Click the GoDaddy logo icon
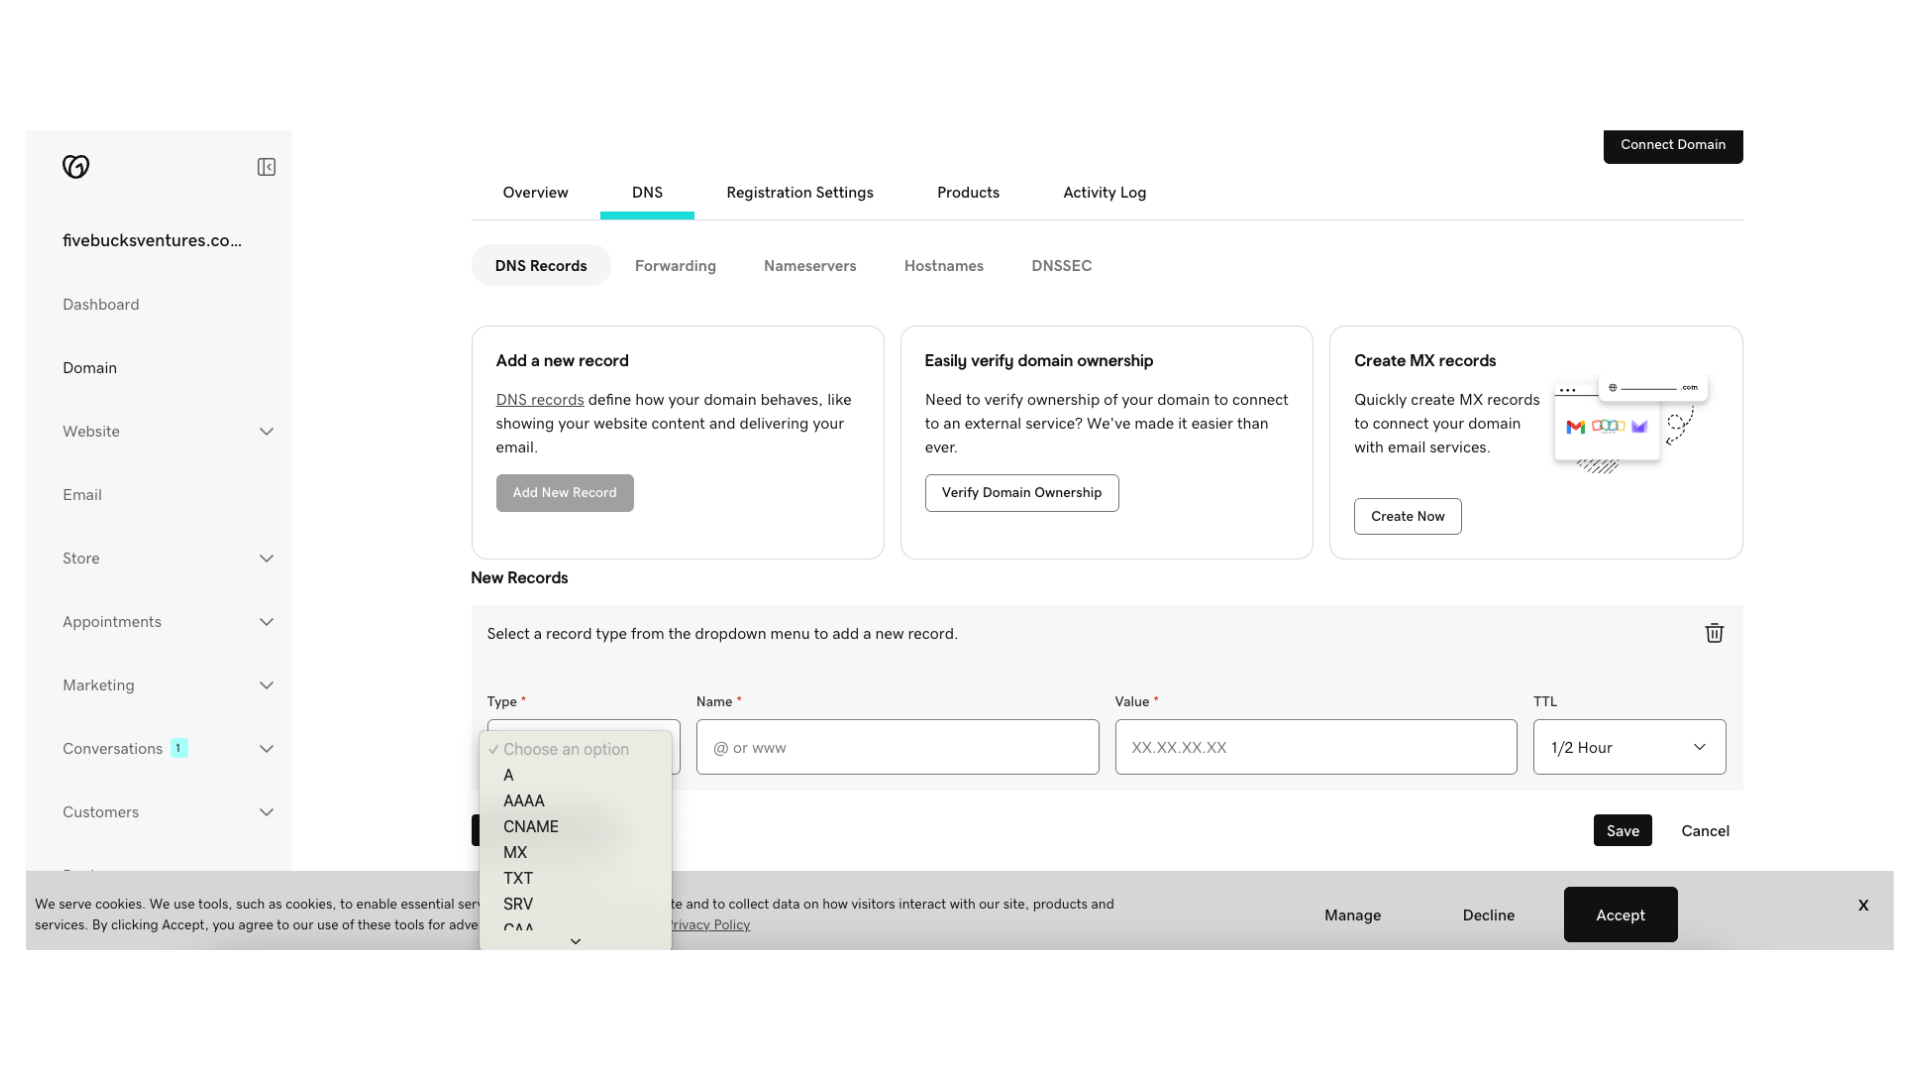Viewport: 1920px width, 1080px height. tap(76, 166)
